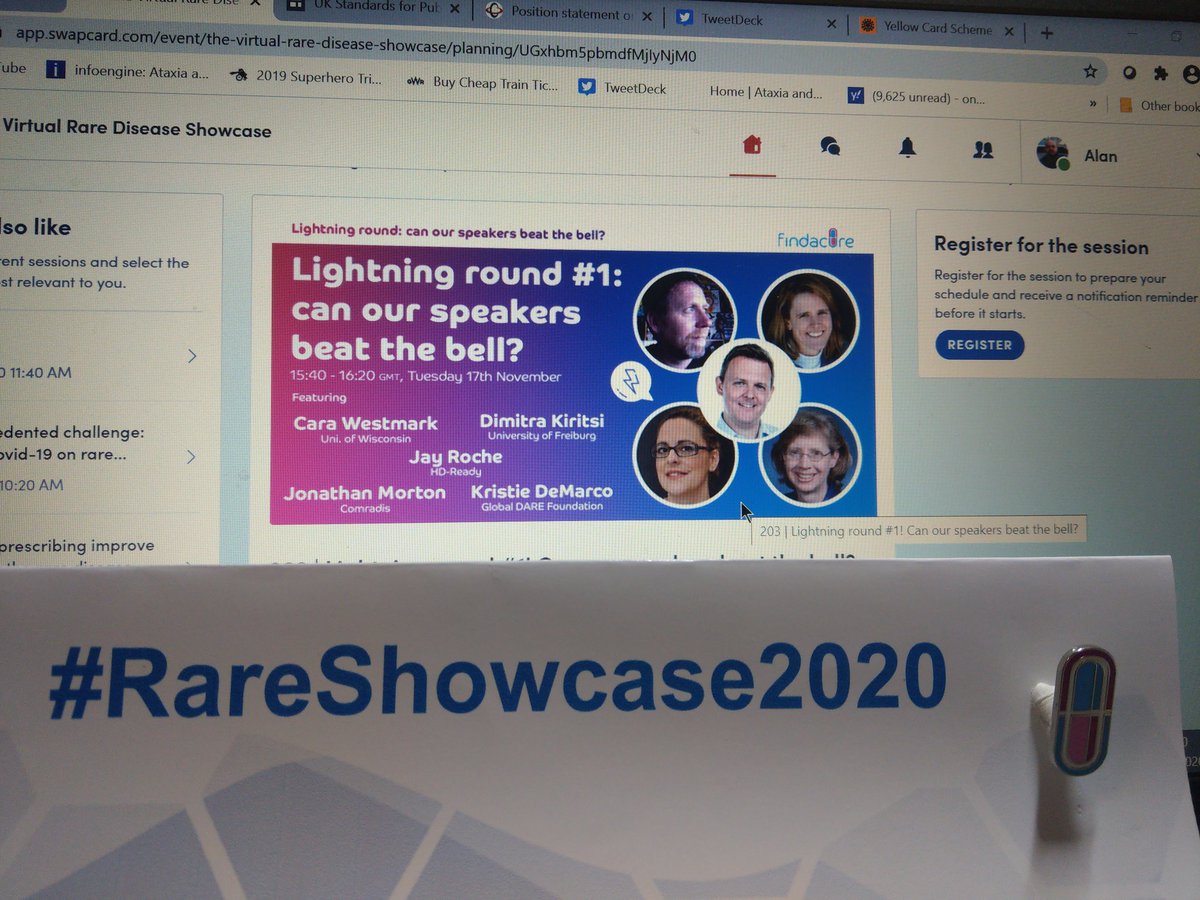Click the center speaker portrait on banner

pos(748,390)
